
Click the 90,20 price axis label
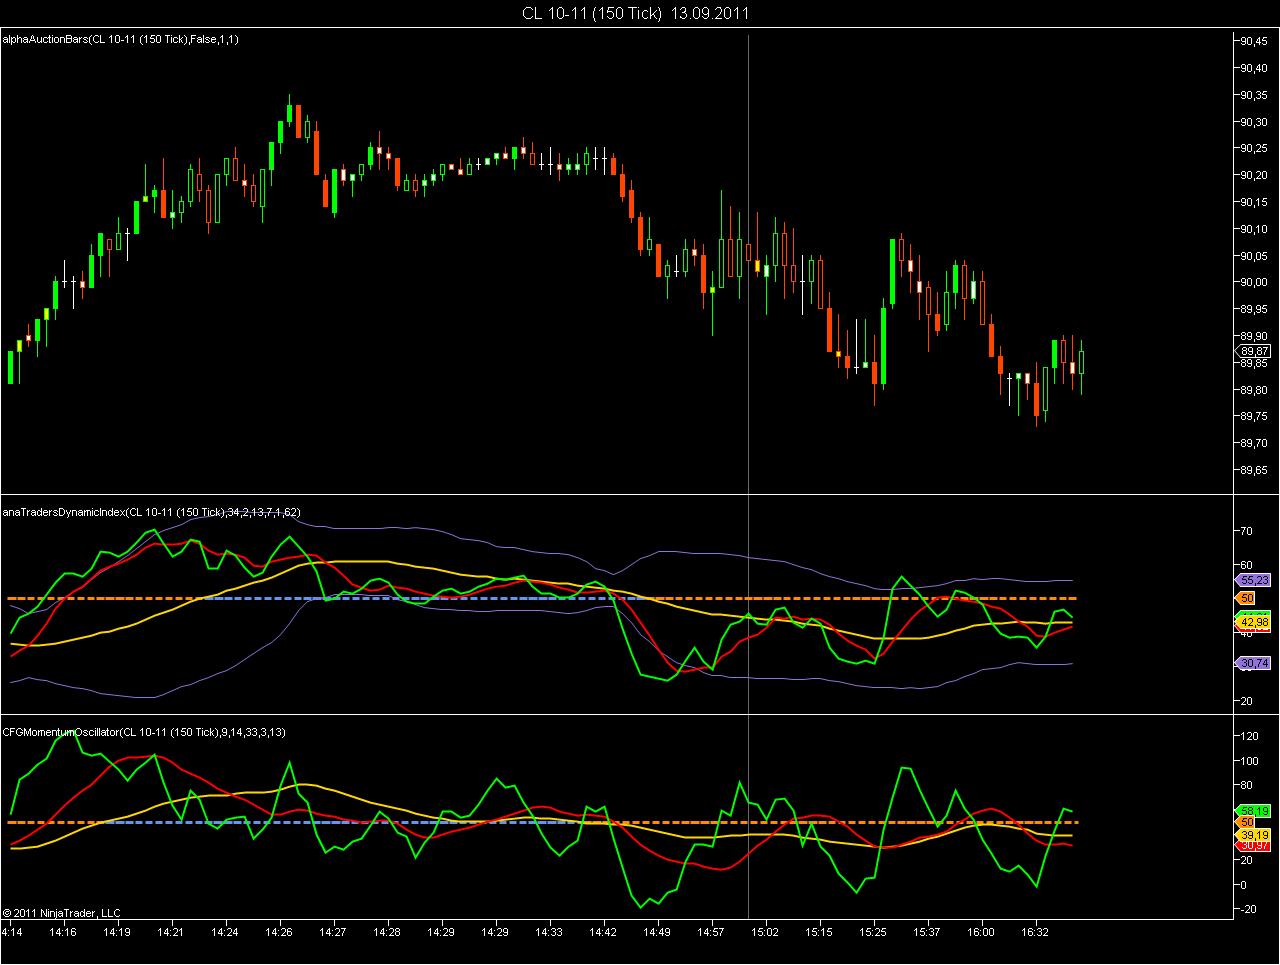(x=1254, y=175)
